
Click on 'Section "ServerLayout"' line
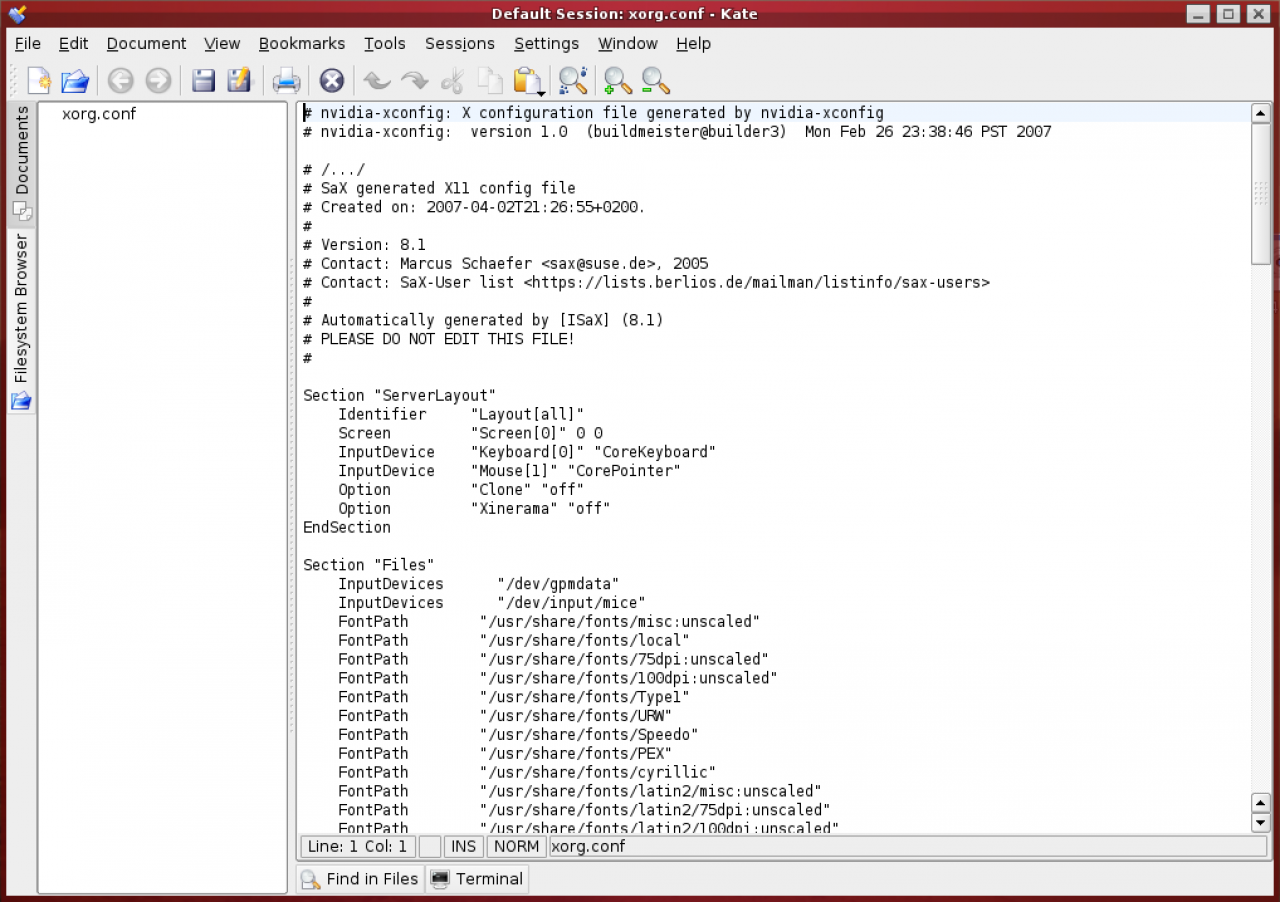click(x=400, y=396)
